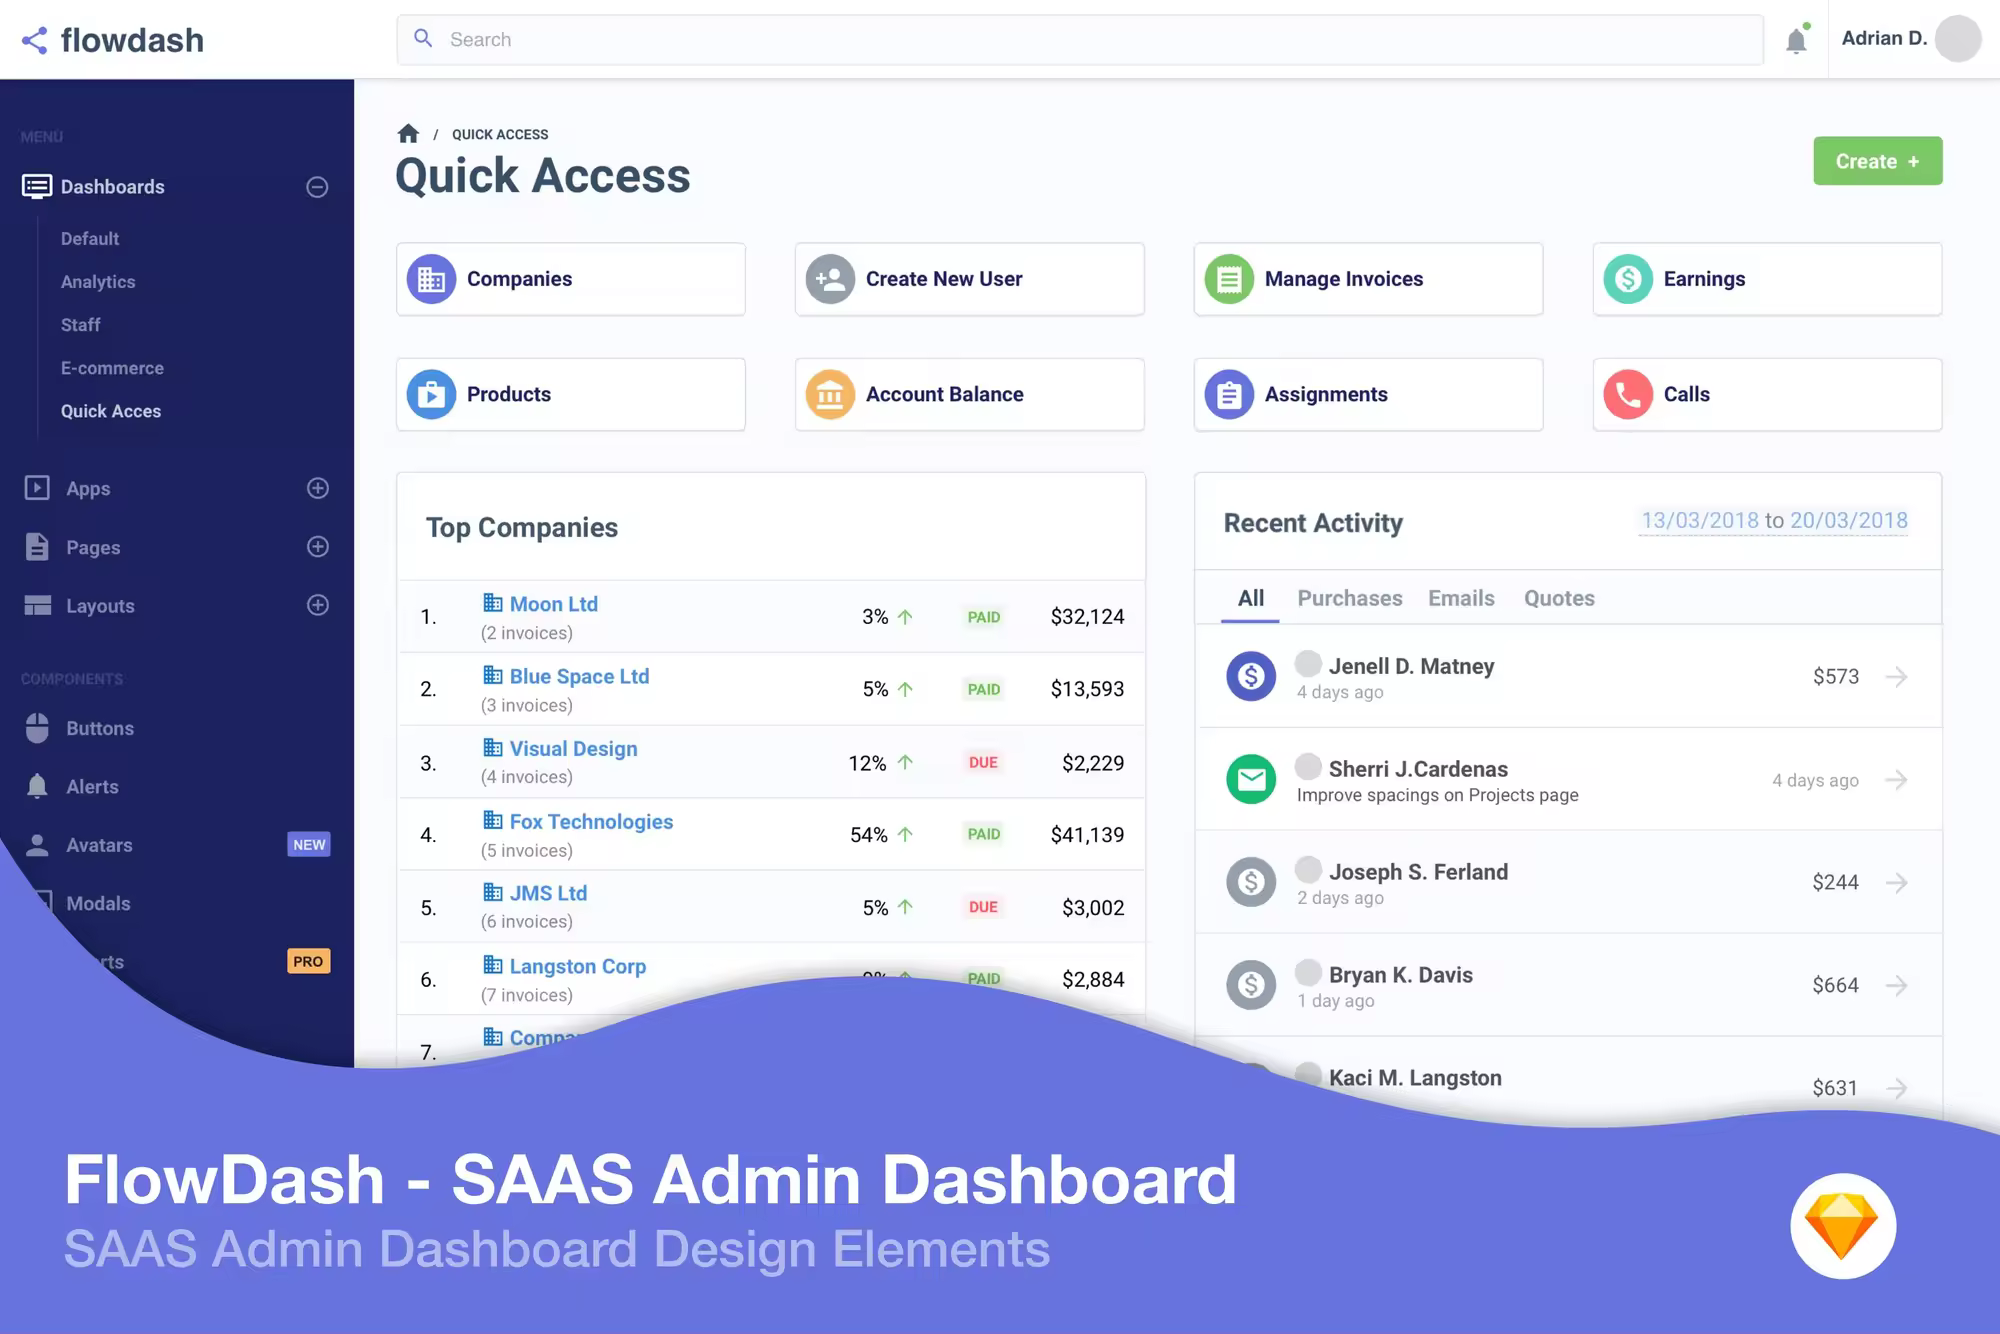
Task: Open Visual Design company link
Action: pos(573,749)
